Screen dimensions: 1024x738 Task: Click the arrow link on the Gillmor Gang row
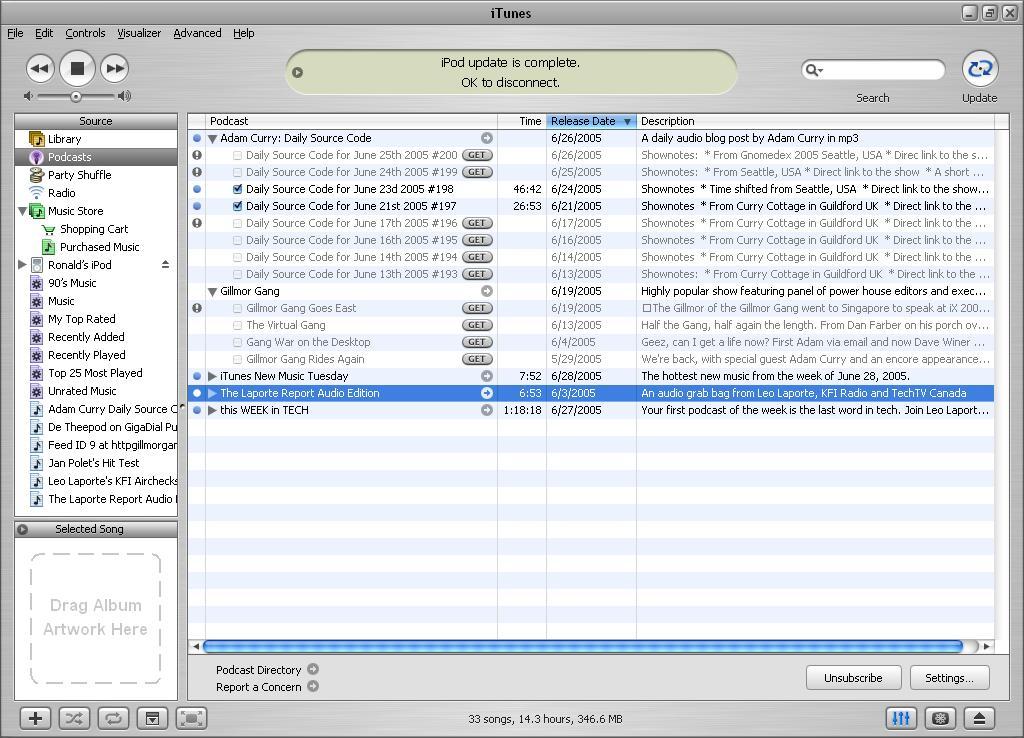click(487, 291)
